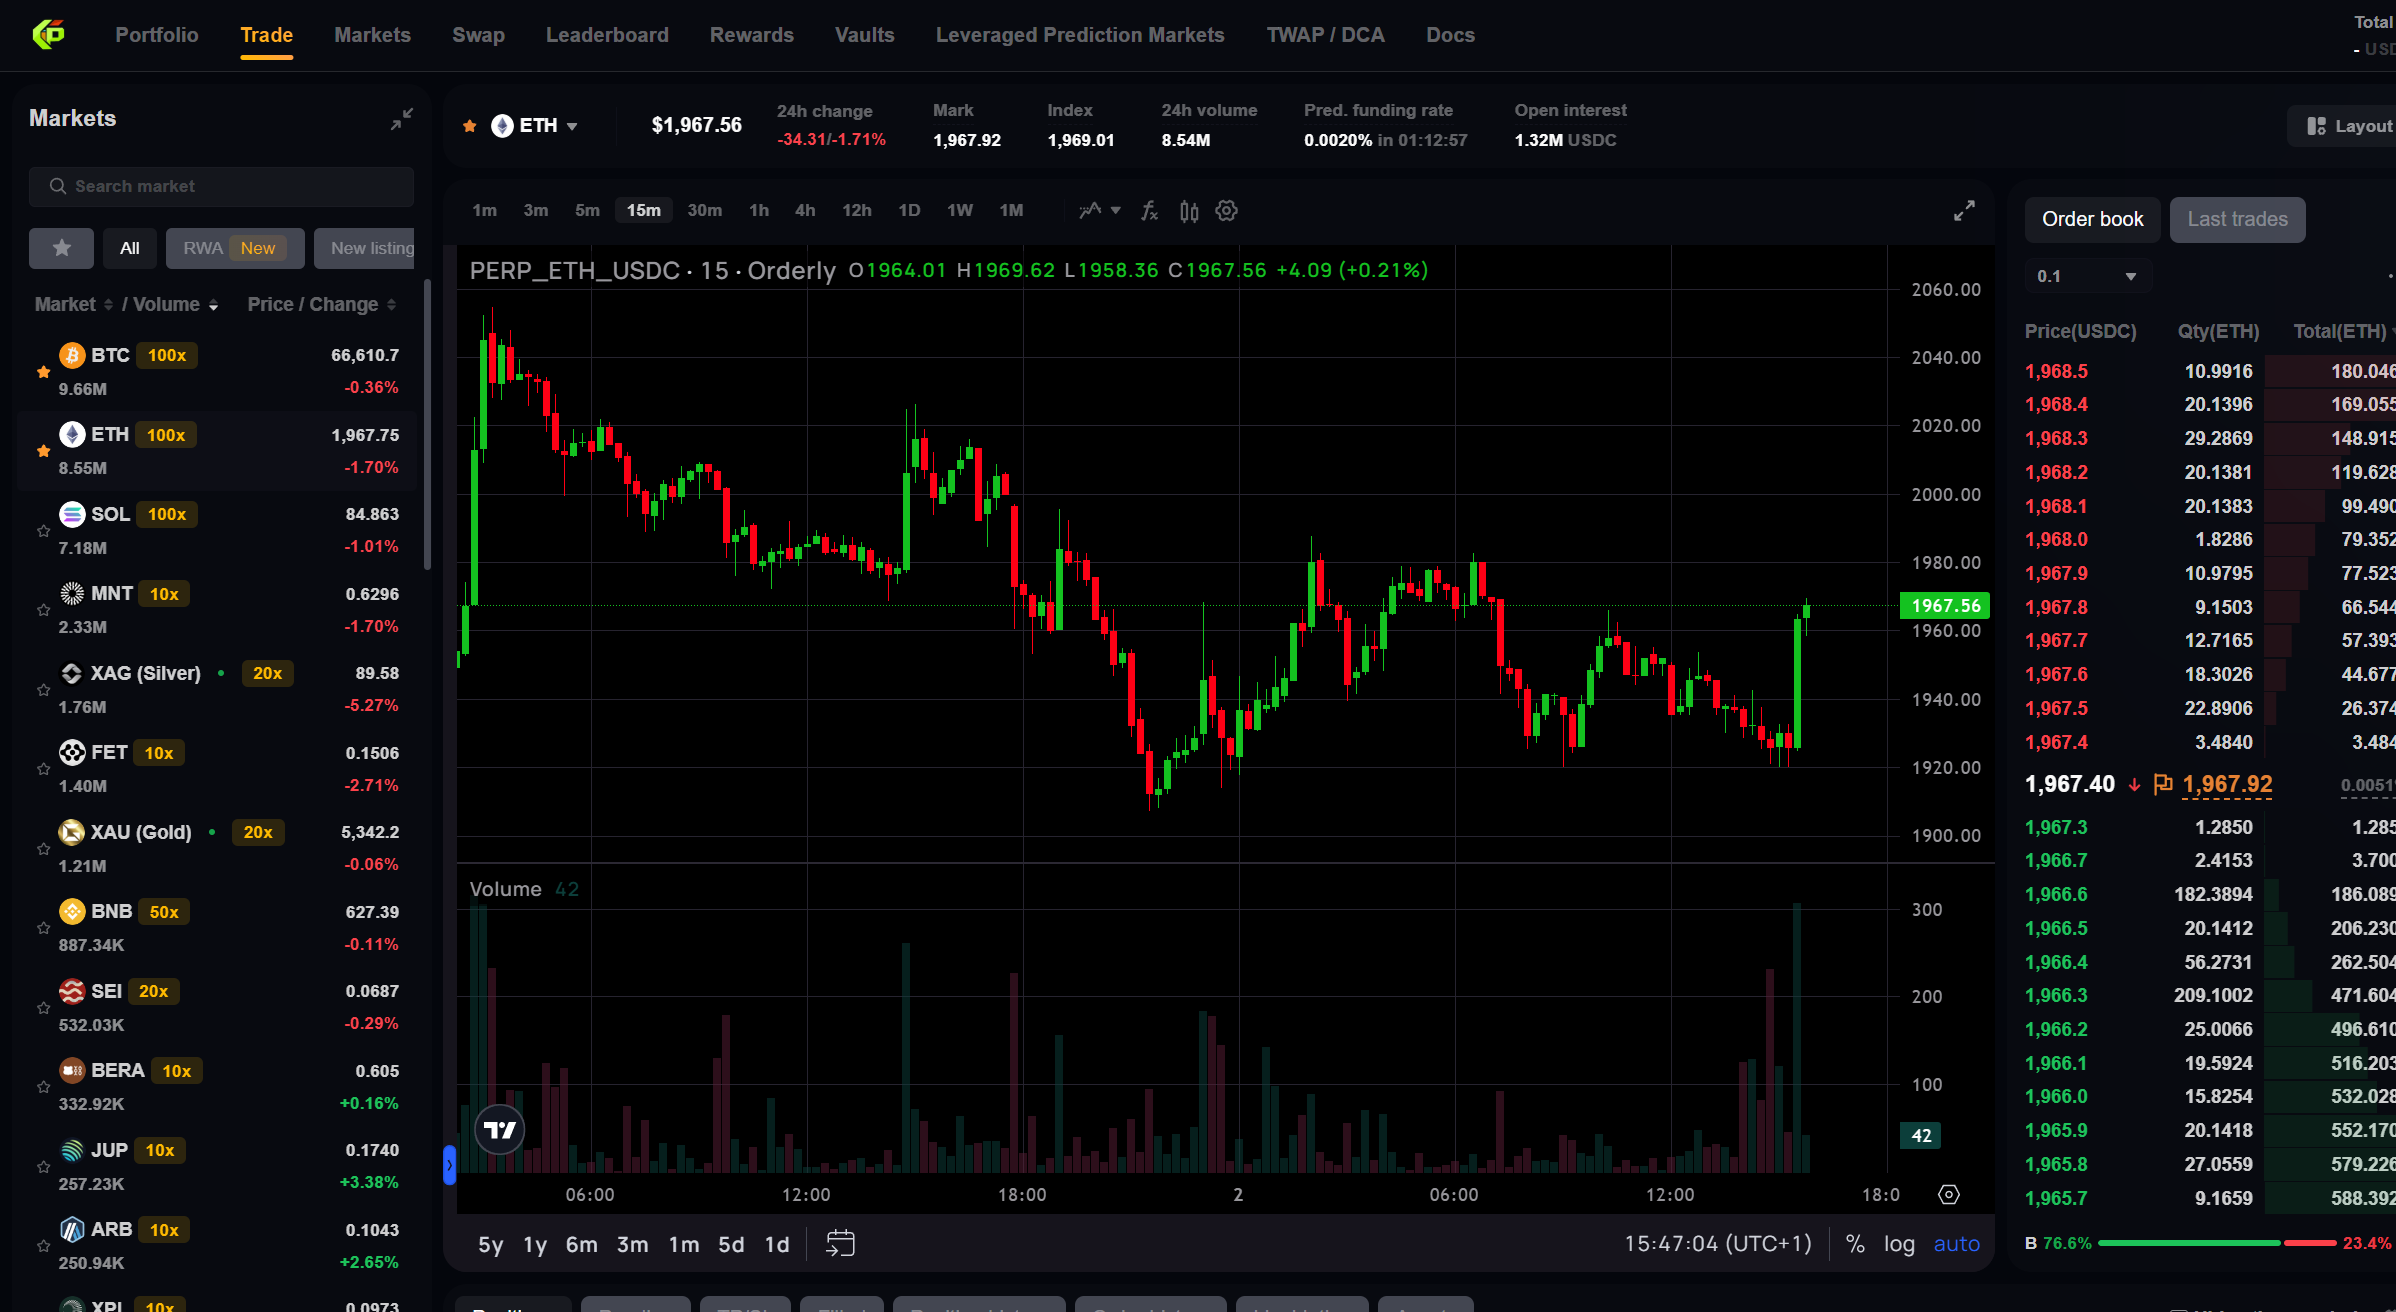2396x1312 pixels.
Task: Enable log scale on the price axis
Action: (1899, 1243)
